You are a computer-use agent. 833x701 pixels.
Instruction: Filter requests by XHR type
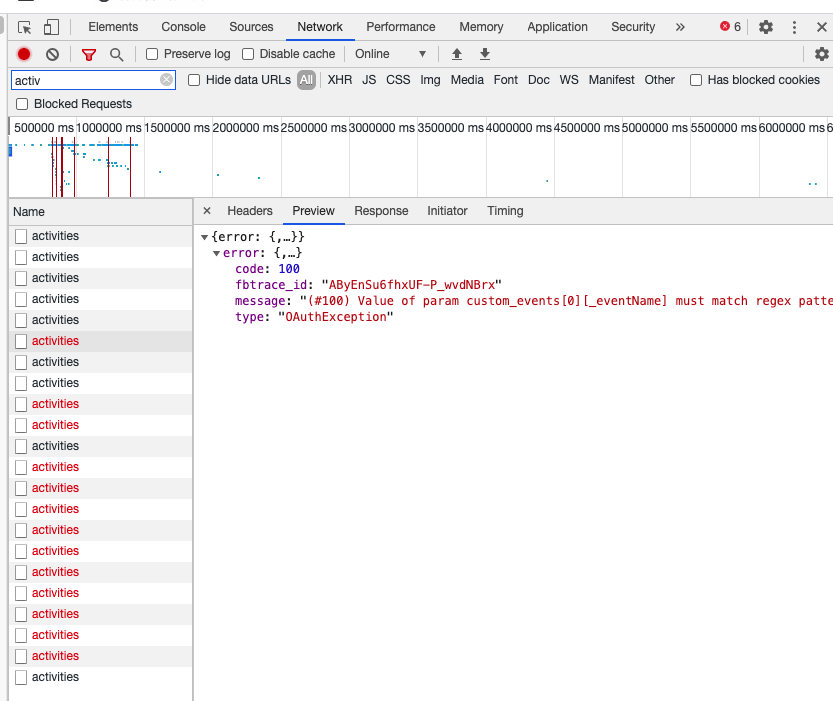point(340,80)
